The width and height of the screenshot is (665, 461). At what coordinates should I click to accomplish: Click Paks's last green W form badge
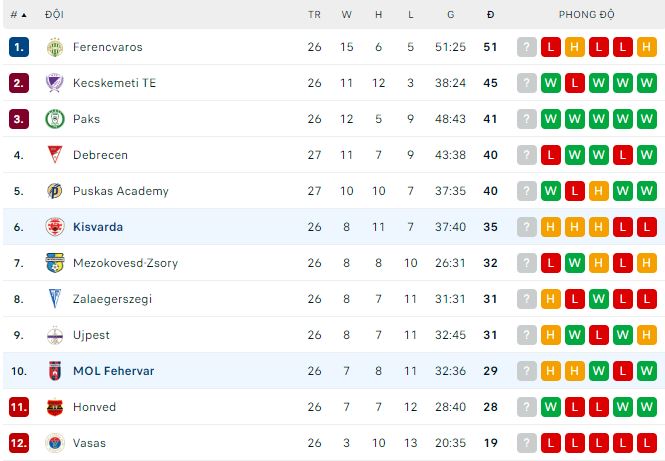[646, 119]
